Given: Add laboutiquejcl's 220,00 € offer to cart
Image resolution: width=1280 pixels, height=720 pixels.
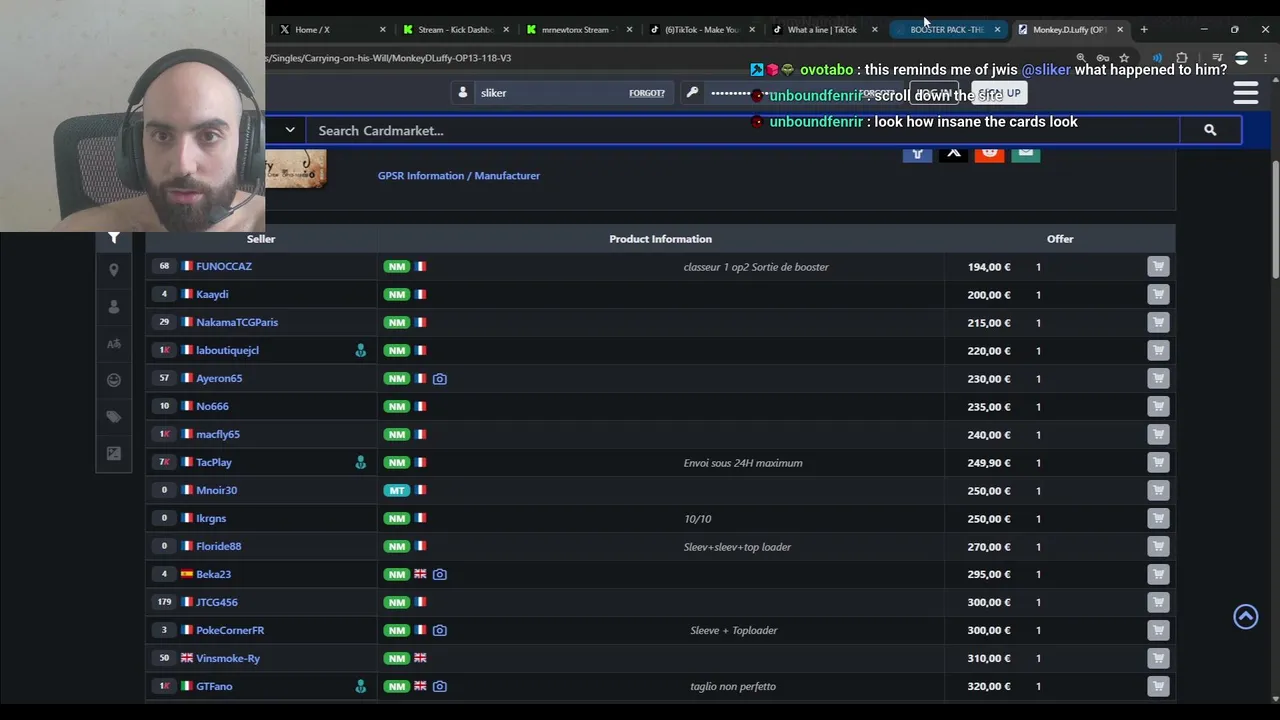Looking at the screenshot, I should coord(1158,350).
